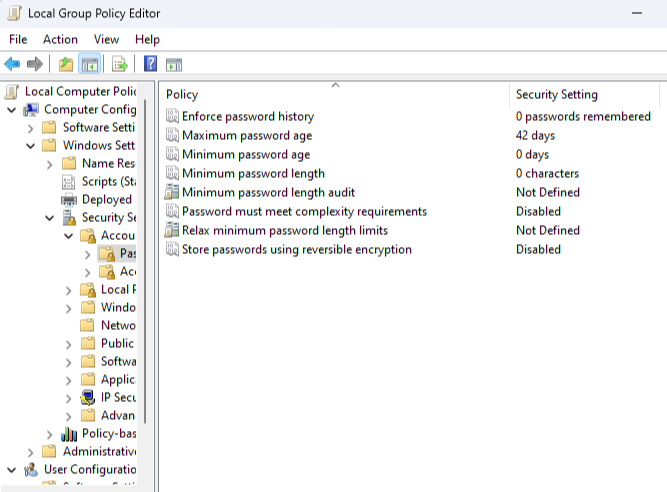Expand the IP Security node

(x=68, y=398)
